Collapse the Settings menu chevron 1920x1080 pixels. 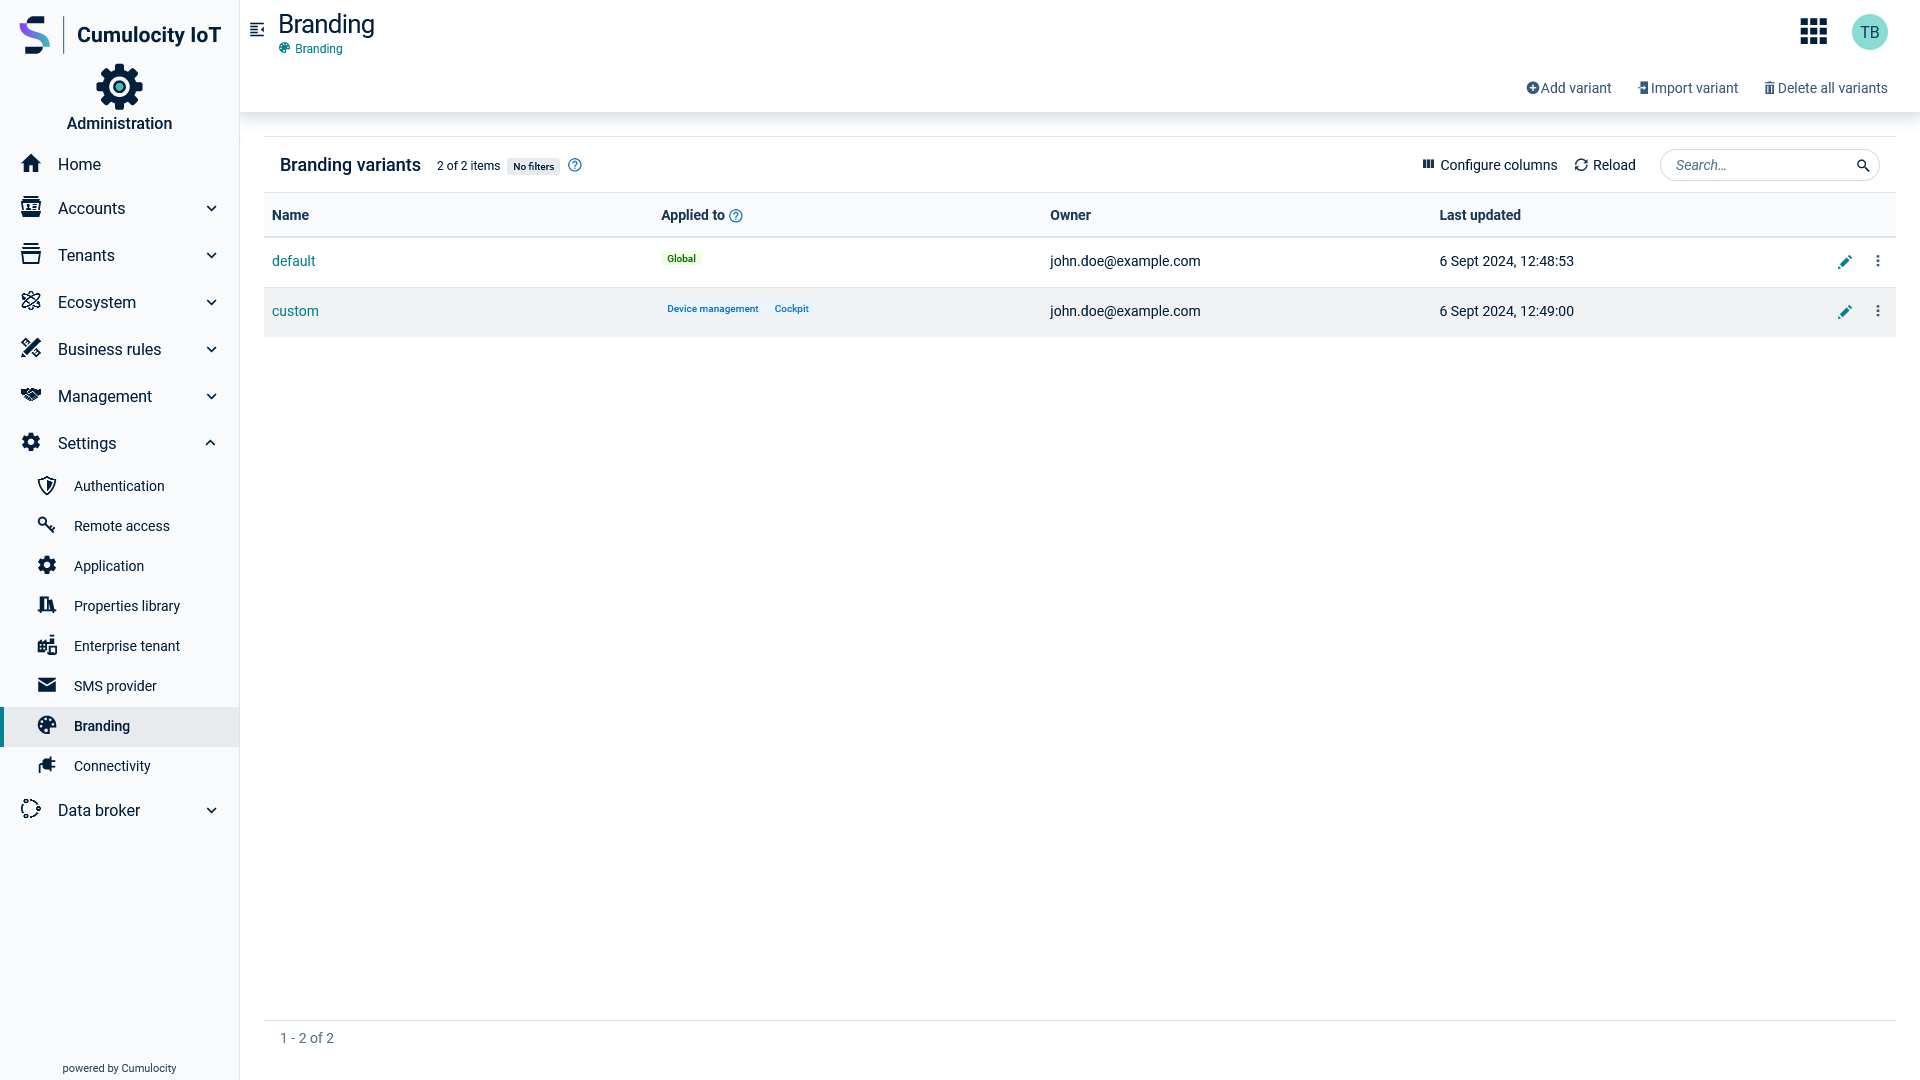pyautogui.click(x=211, y=443)
